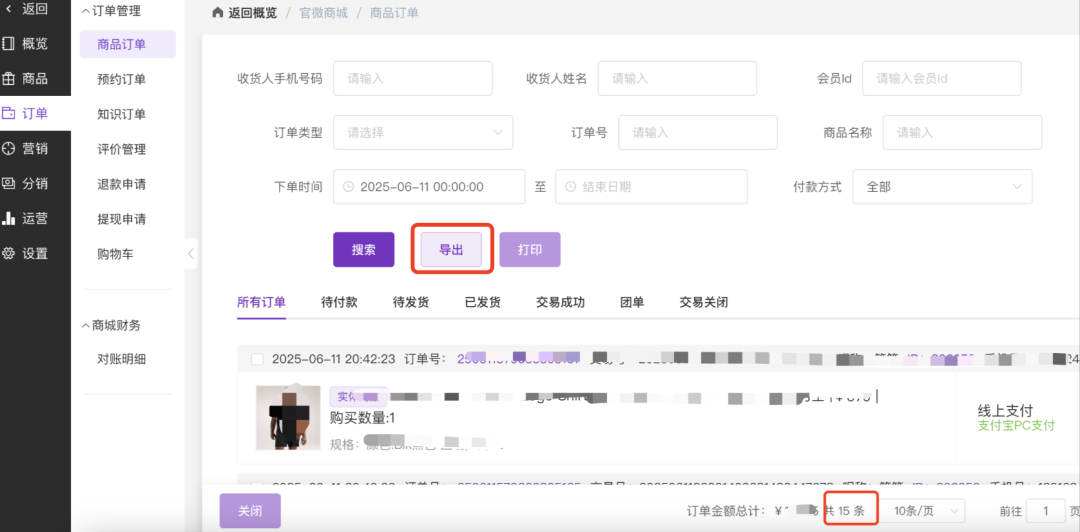Open 退款申请 in the side menu
The height and width of the screenshot is (532, 1080).
pyautogui.click(x=121, y=184)
